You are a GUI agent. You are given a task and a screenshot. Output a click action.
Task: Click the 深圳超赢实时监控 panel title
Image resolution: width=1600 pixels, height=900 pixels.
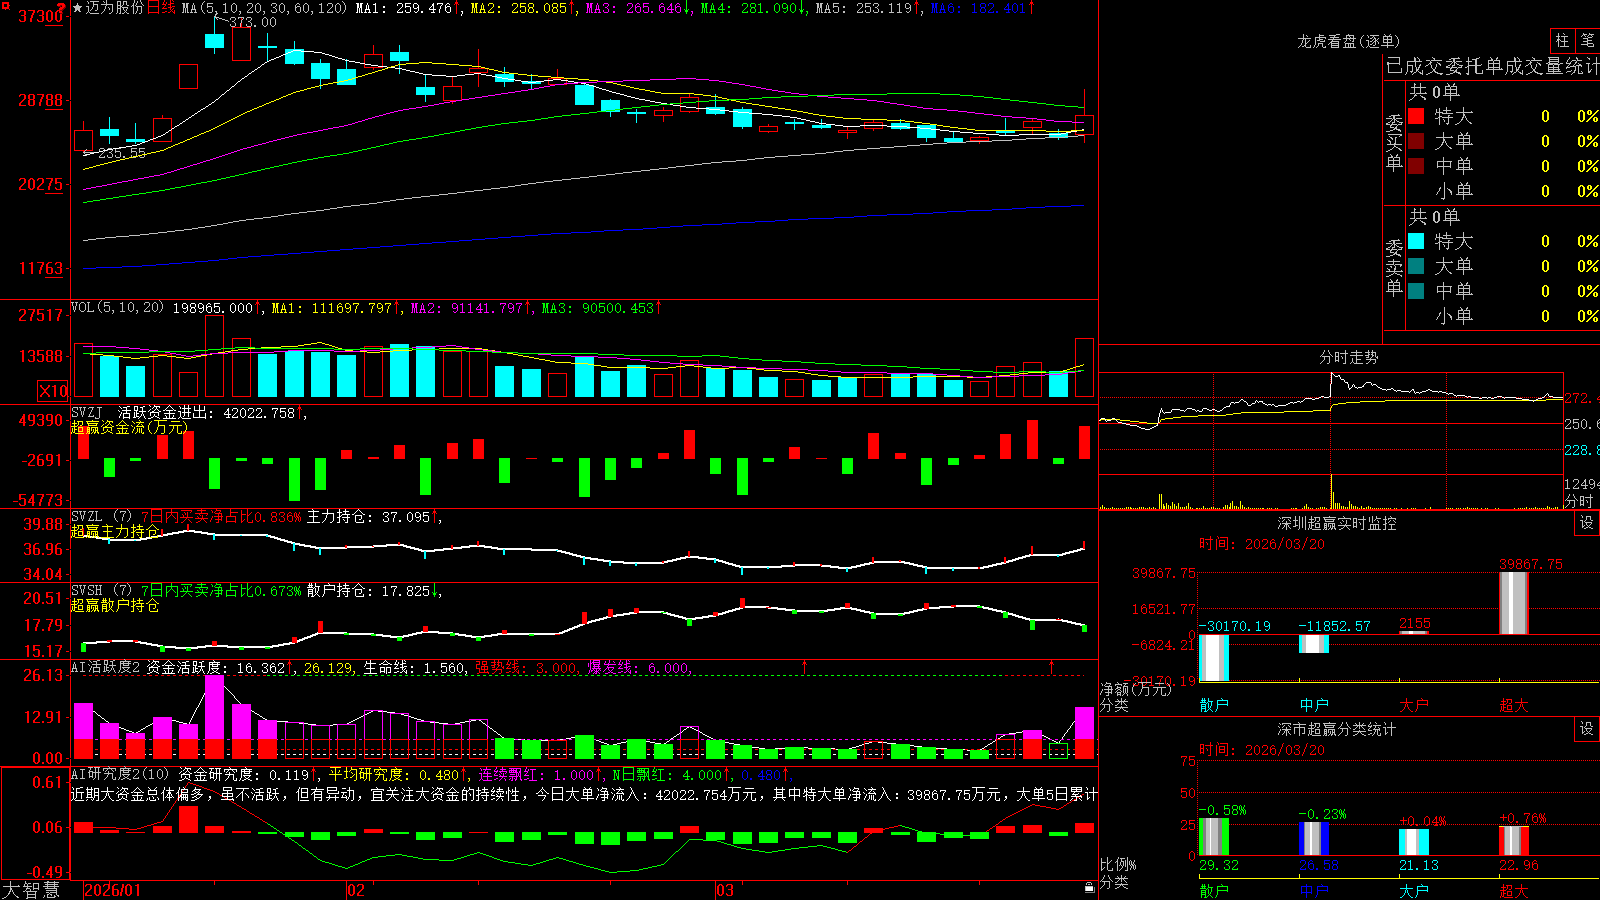[1336, 523]
